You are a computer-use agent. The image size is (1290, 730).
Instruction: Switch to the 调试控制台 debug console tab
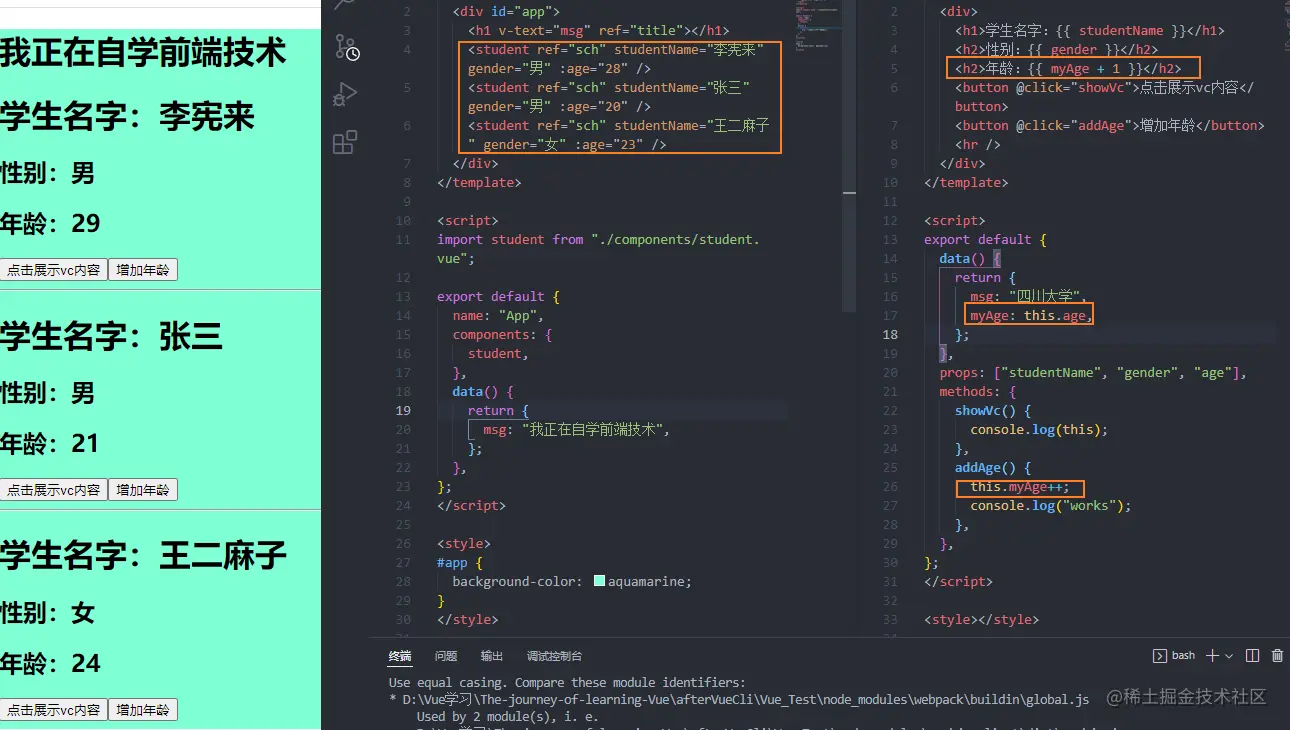(x=554, y=656)
